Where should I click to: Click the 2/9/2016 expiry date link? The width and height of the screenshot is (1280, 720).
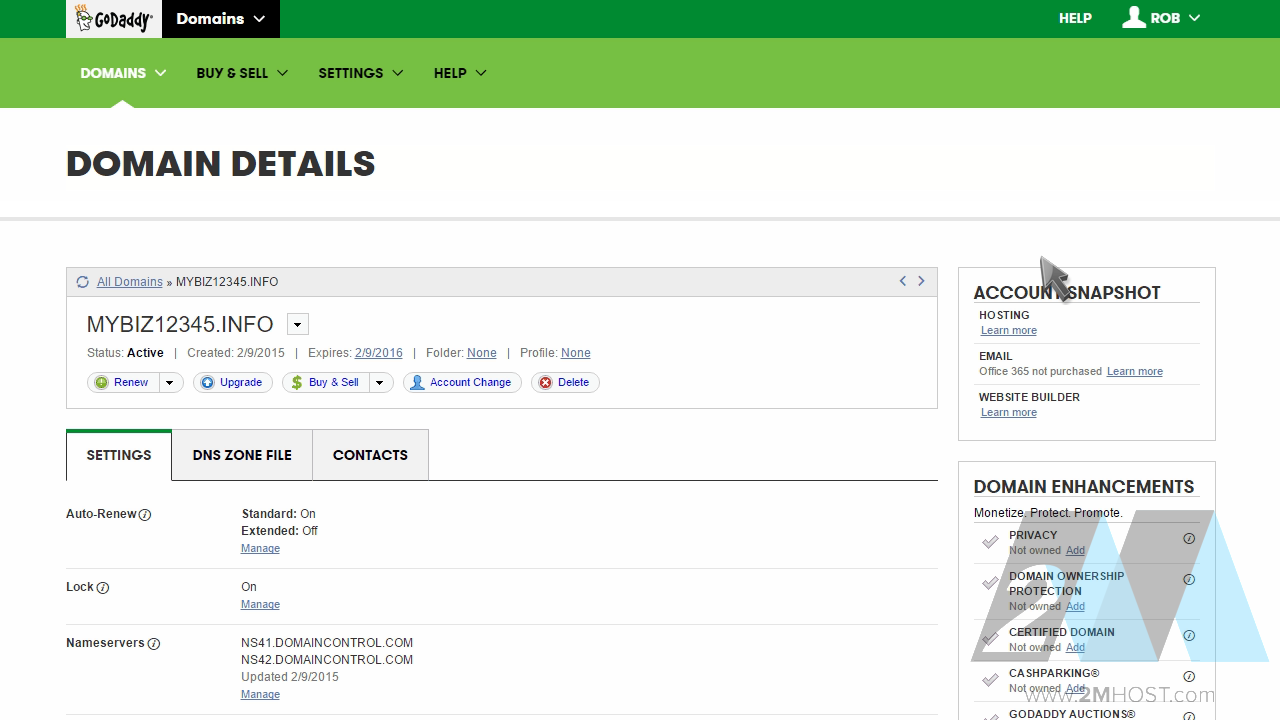(379, 353)
